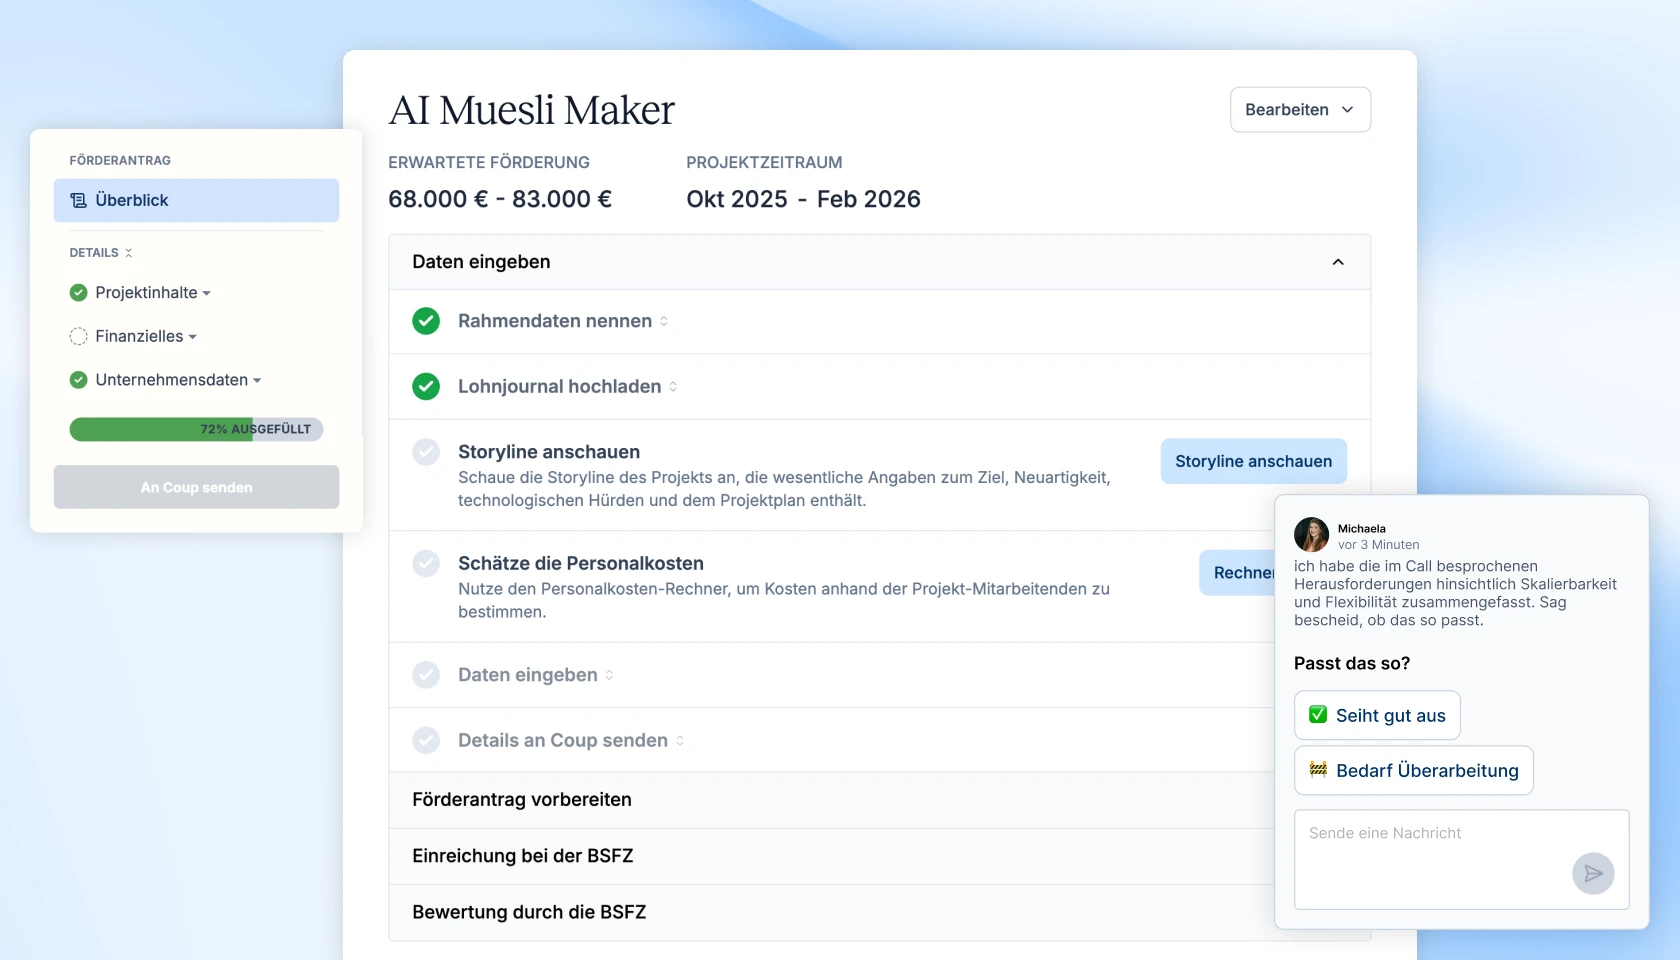
Task: Click green checkmark beside Unternehmensdaten
Action: [x=78, y=380]
